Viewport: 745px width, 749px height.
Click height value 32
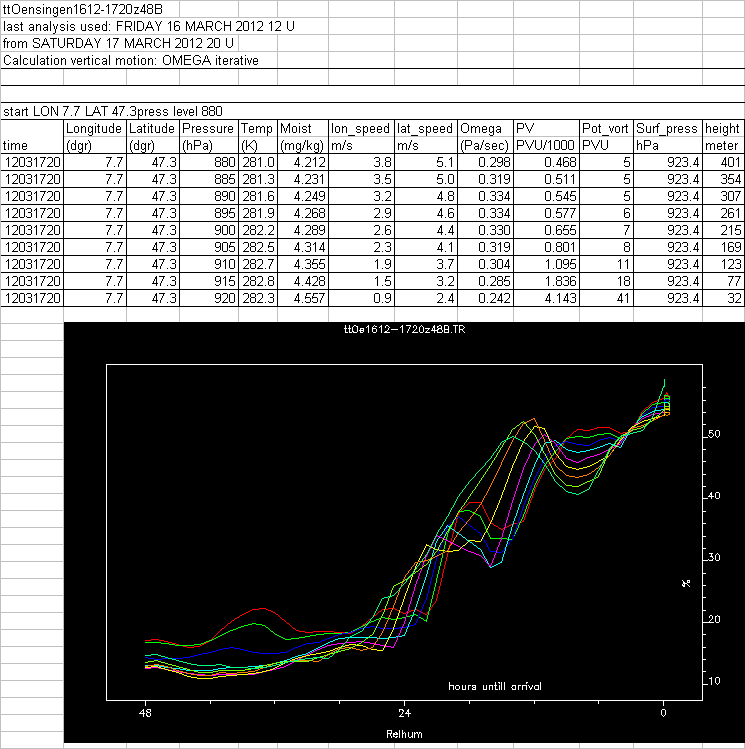[723, 298]
